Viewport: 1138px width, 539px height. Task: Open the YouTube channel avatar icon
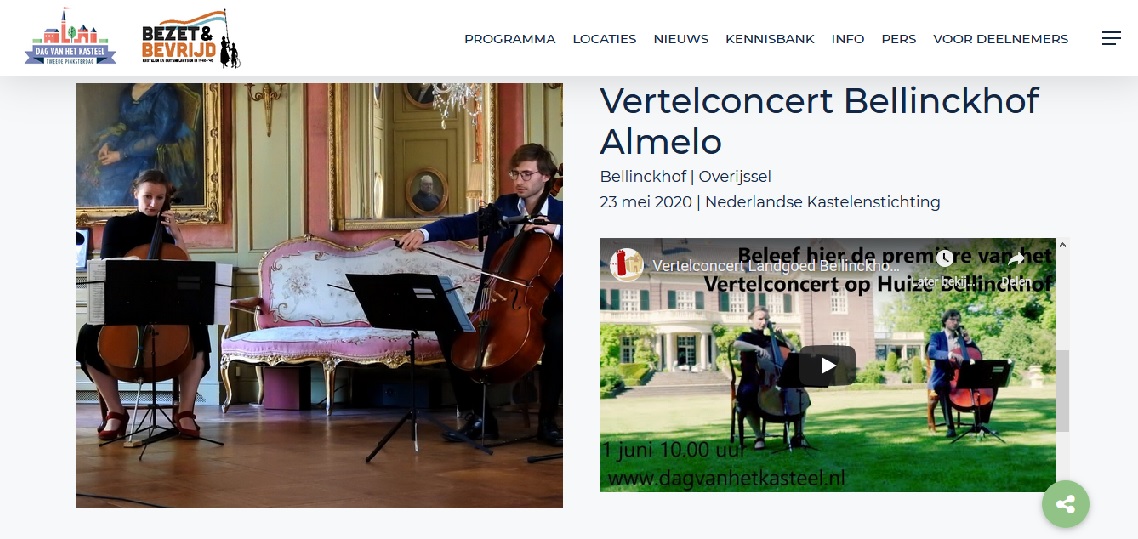click(x=626, y=265)
